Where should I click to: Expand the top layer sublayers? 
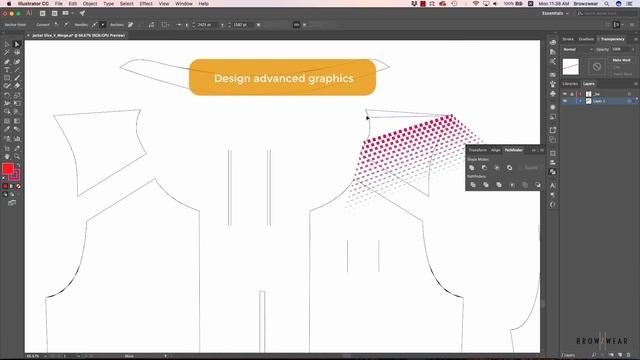(x=580, y=94)
